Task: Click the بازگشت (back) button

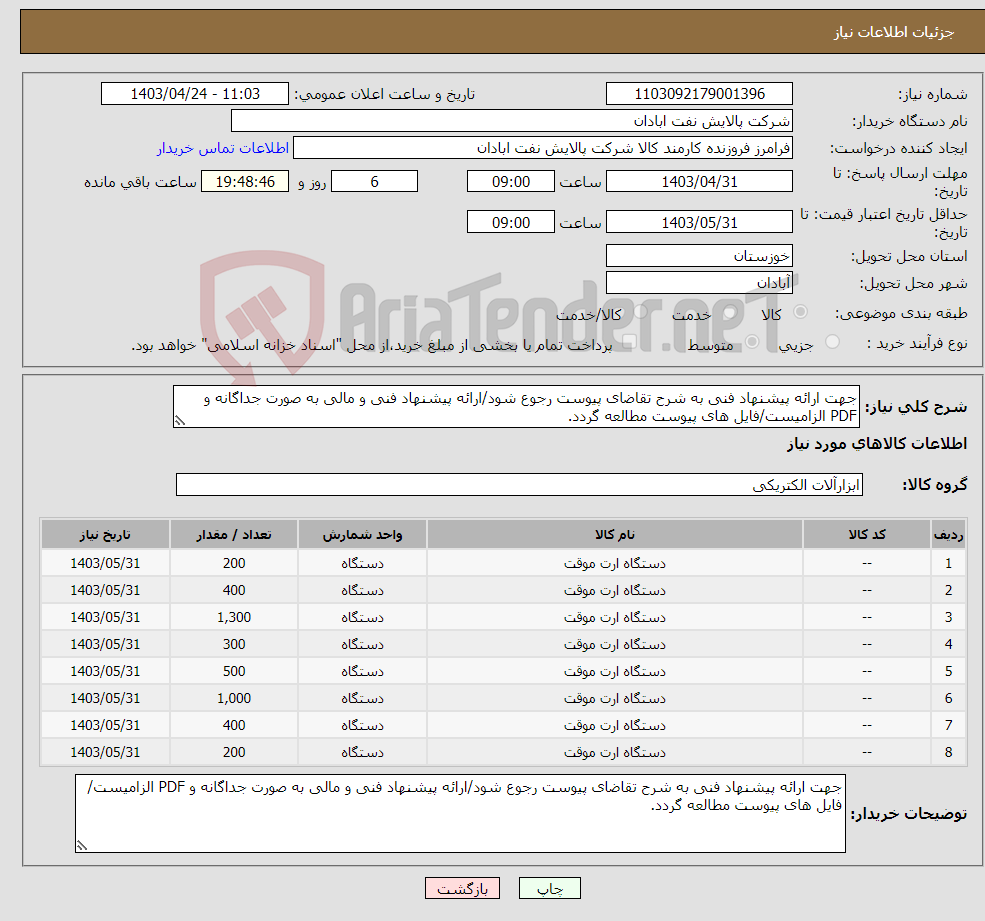Action: (462, 888)
